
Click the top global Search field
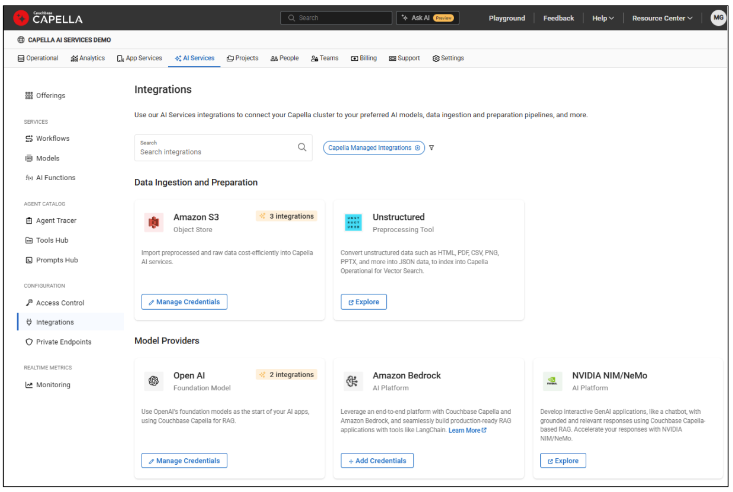pyautogui.click(x=336, y=18)
